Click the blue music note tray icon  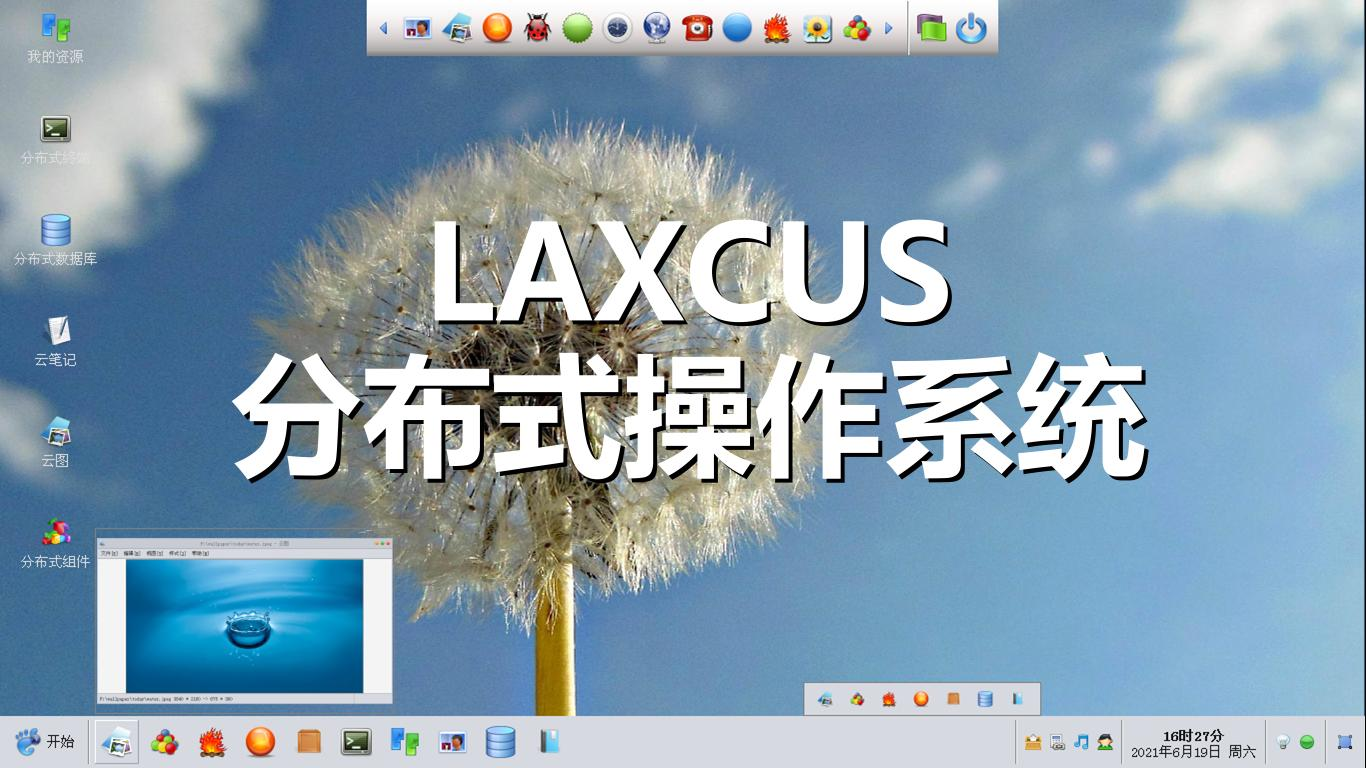(x=1081, y=742)
